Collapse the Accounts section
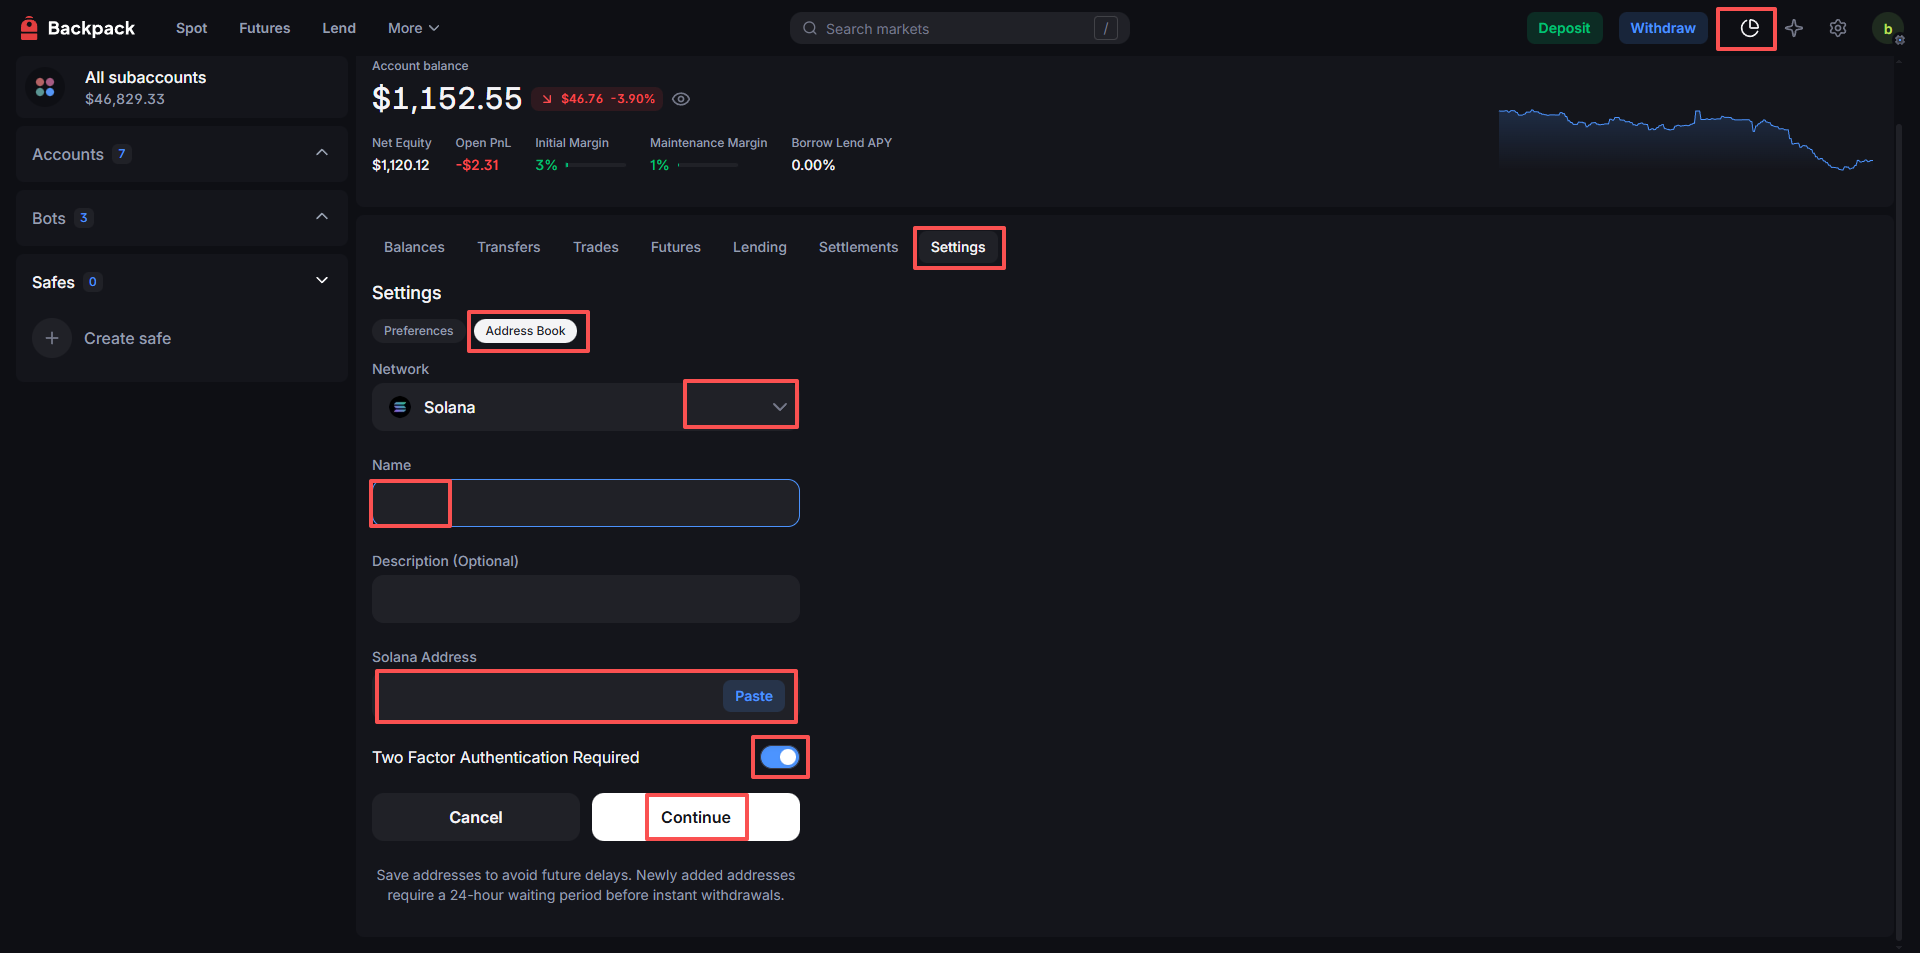Image resolution: width=1920 pixels, height=953 pixels. (322, 153)
